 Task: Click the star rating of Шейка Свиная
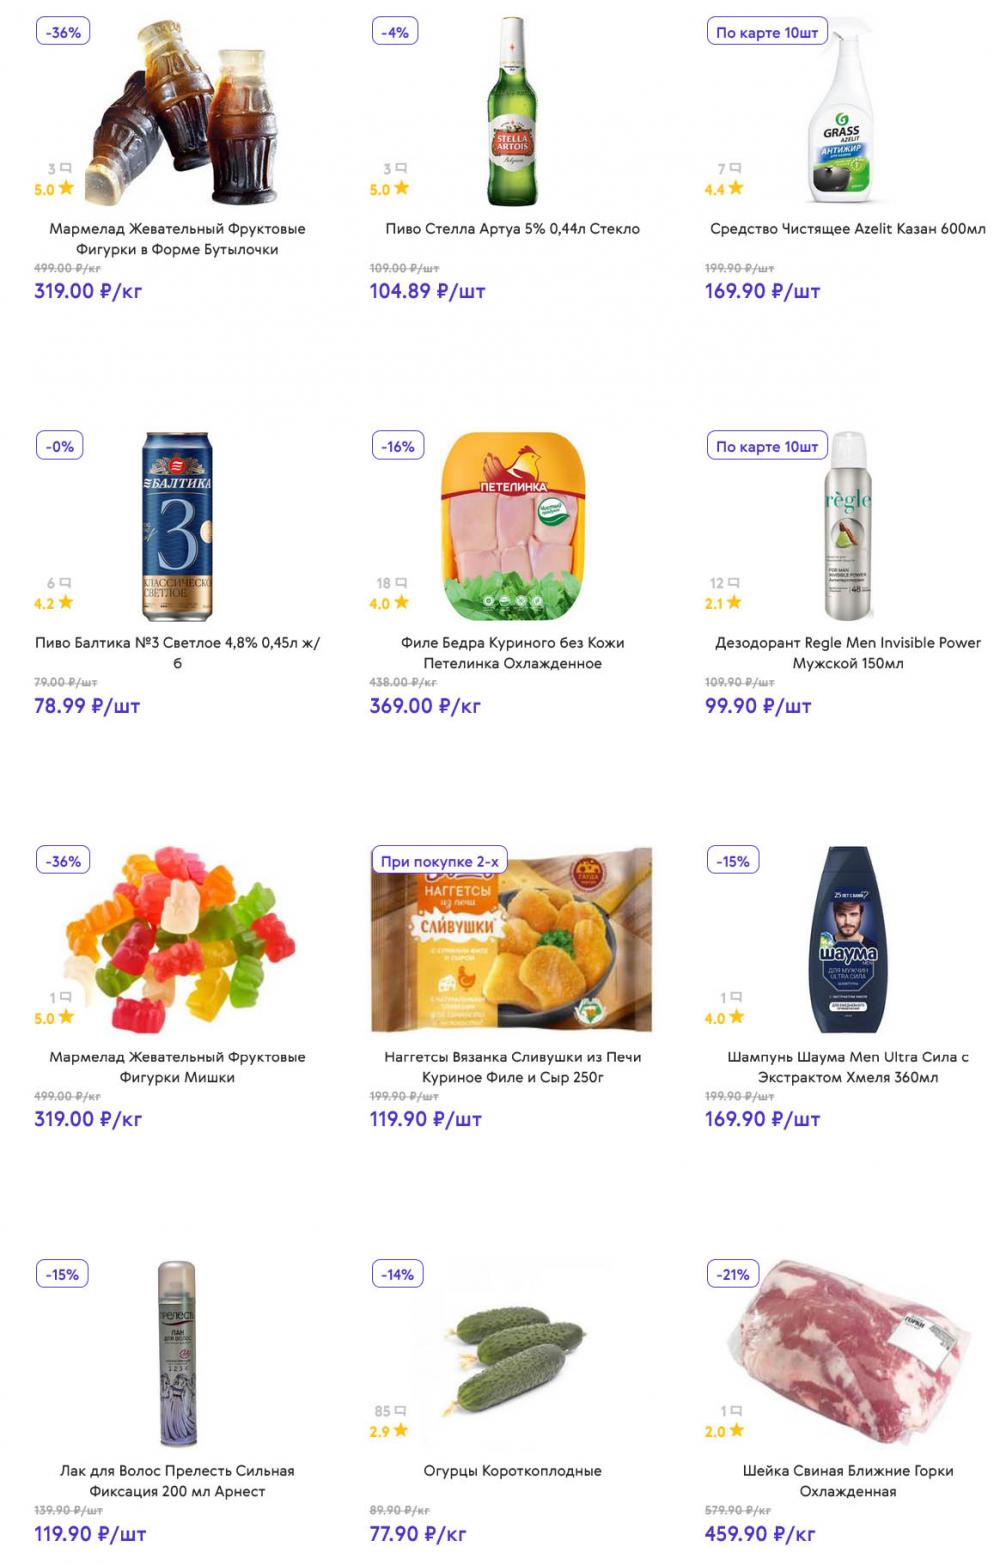[x=724, y=1431]
